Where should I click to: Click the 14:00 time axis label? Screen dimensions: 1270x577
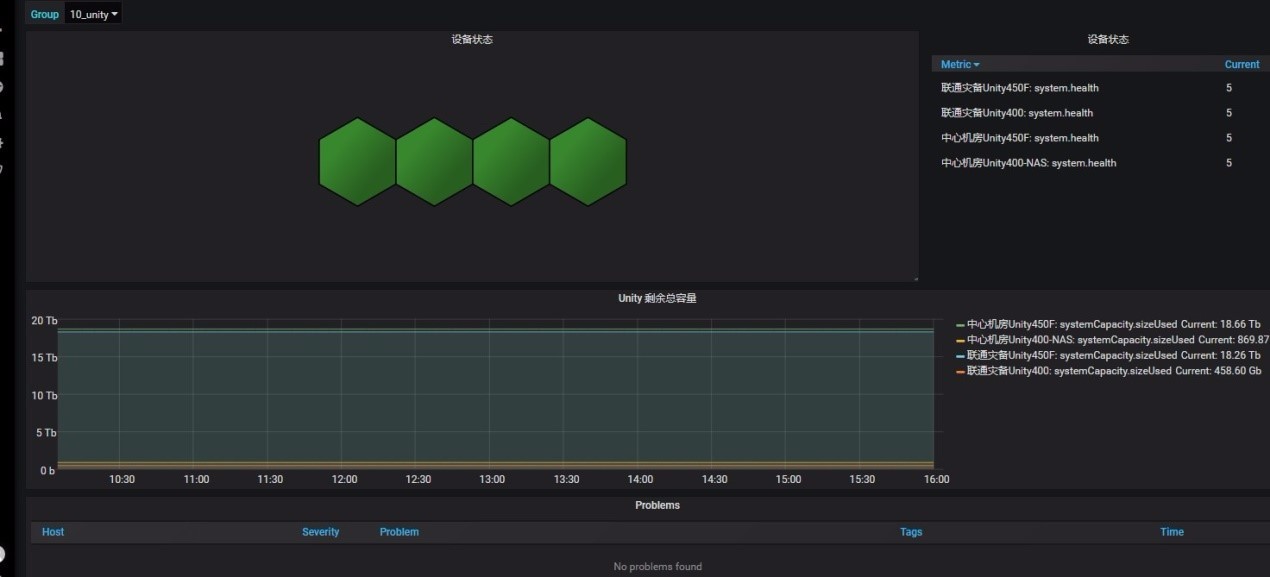pos(640,479)
